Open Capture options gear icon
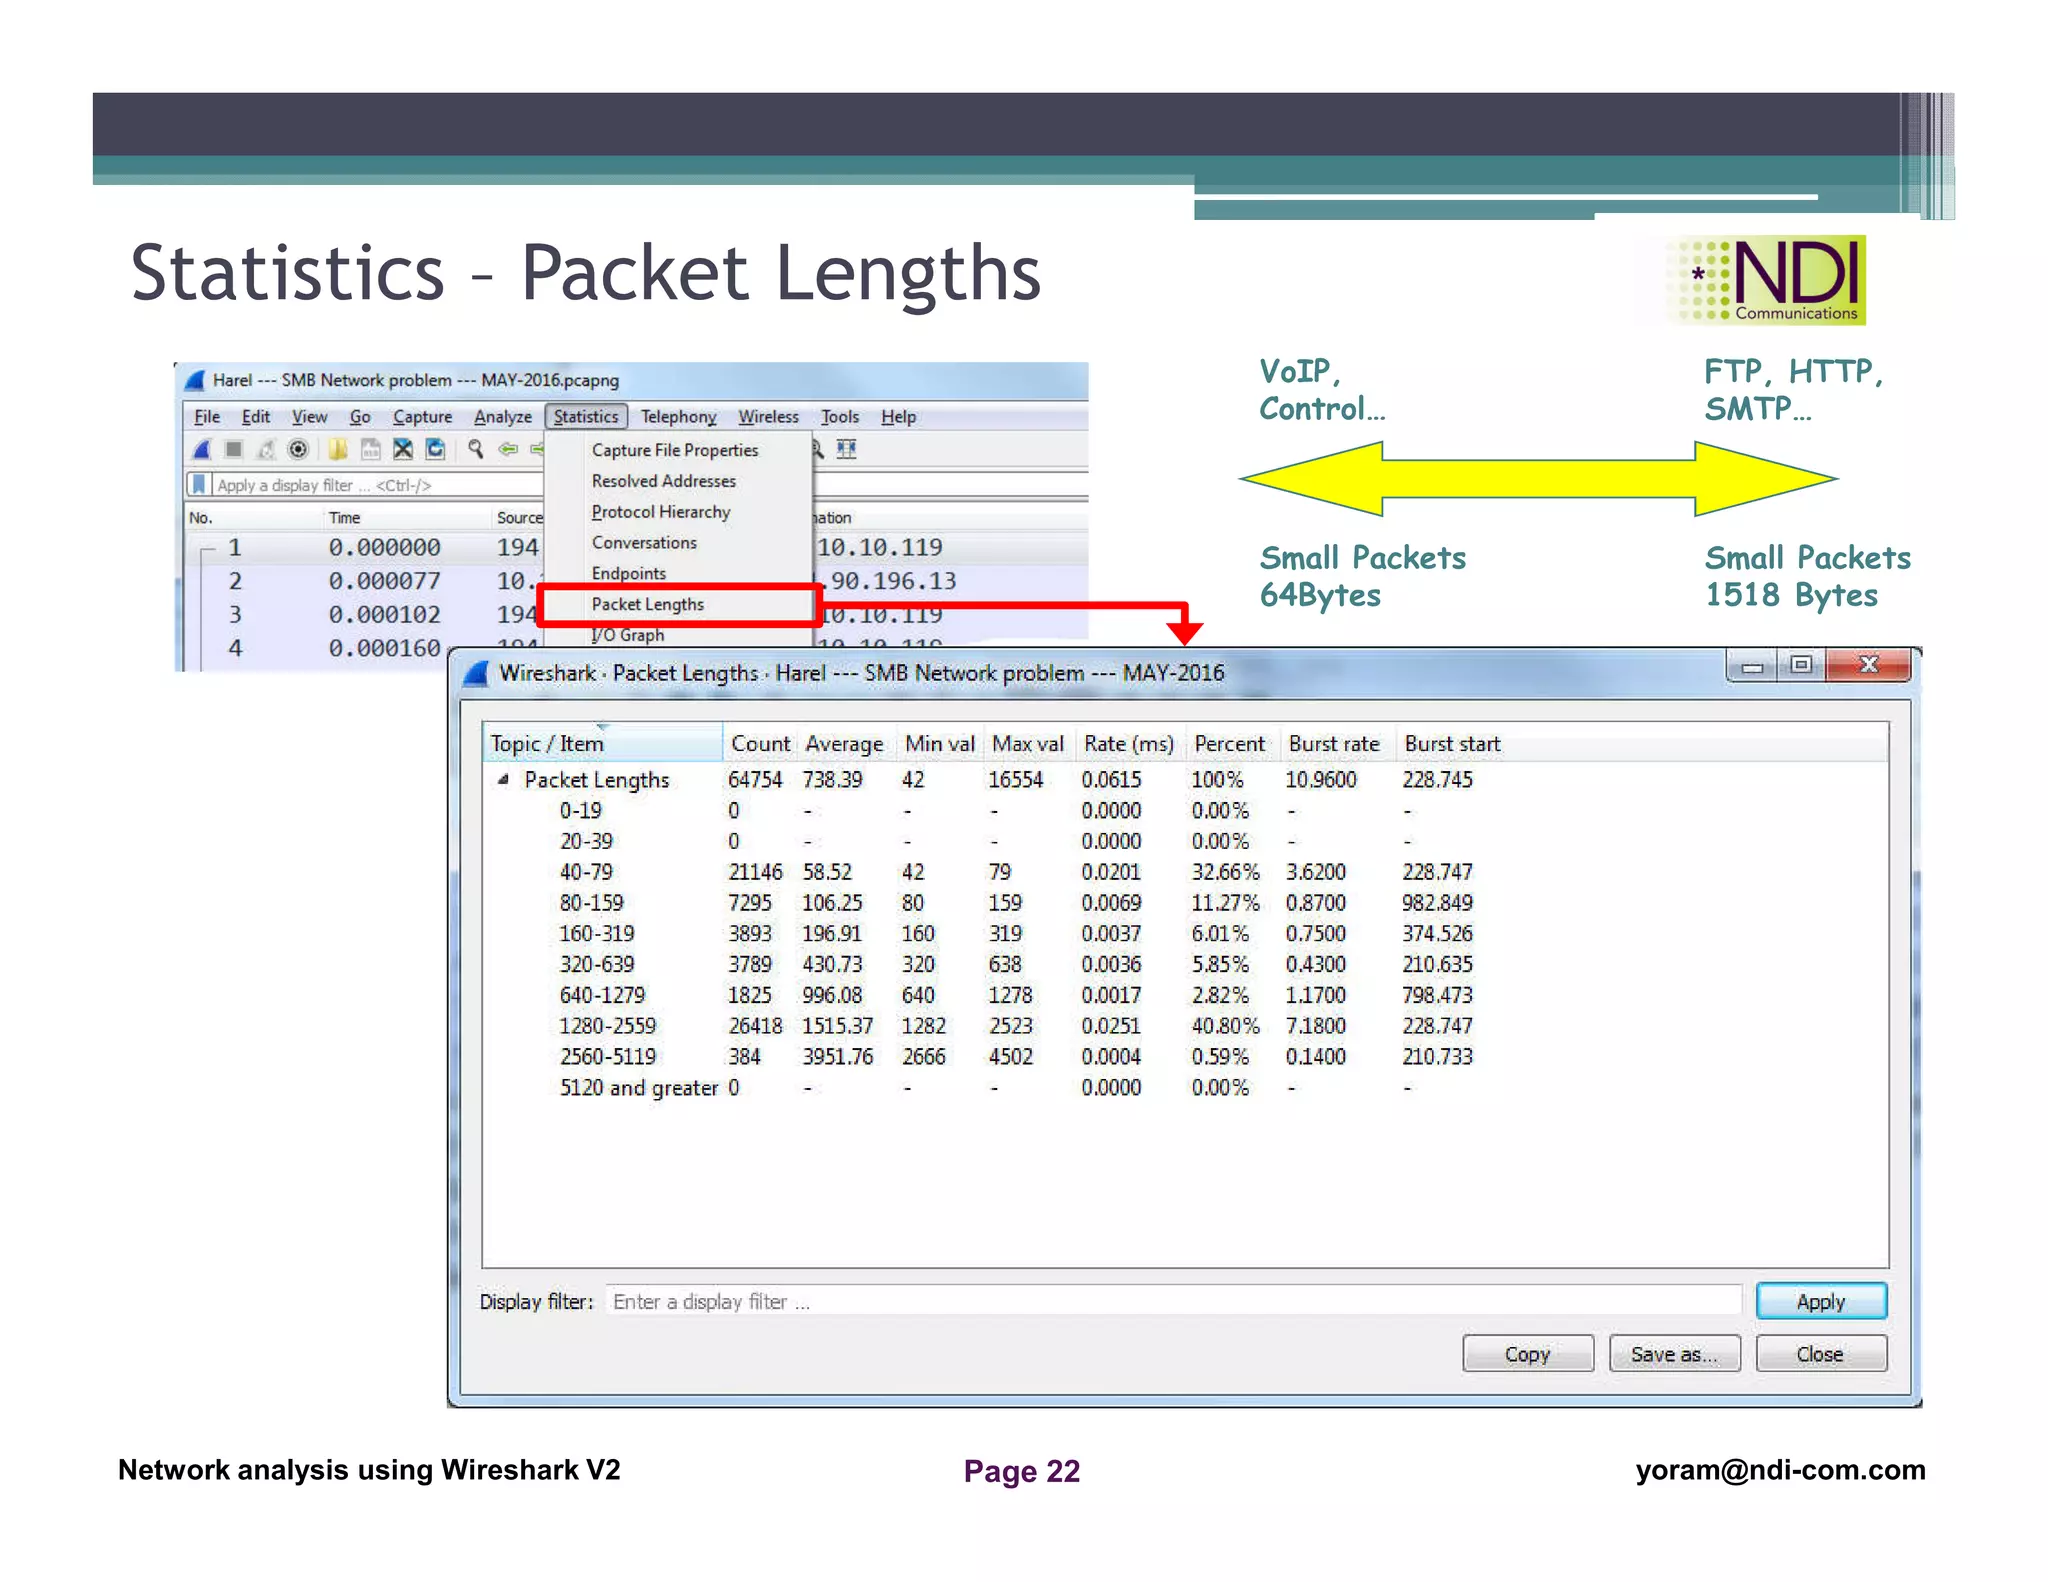Viewport: 2048px width, 1582px height. (298, 450)
